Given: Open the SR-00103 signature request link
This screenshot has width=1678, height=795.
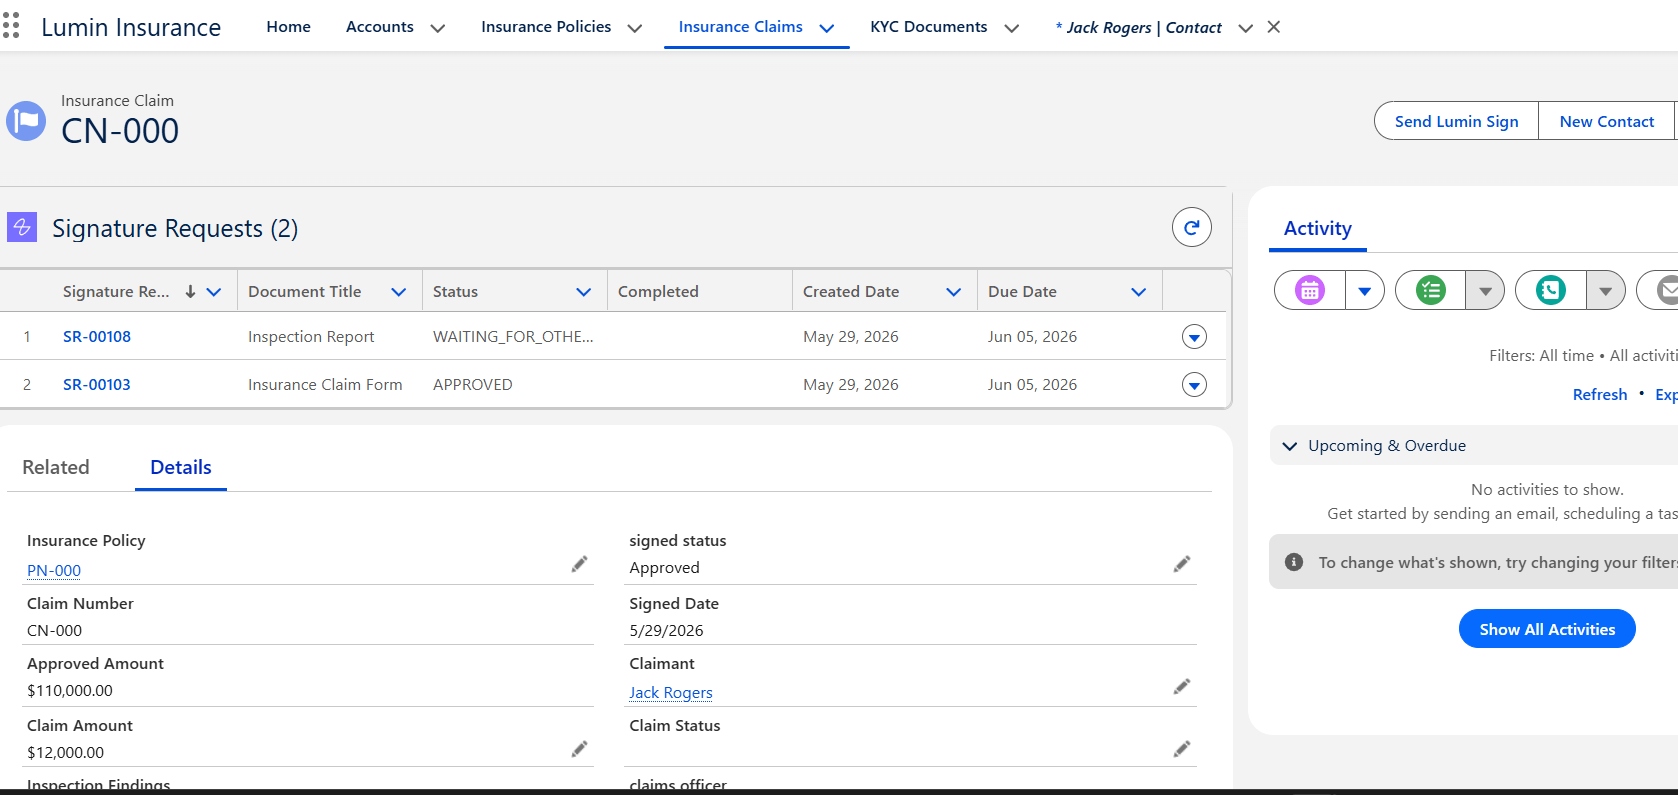Looking at the screenshot, I should 97,385.
